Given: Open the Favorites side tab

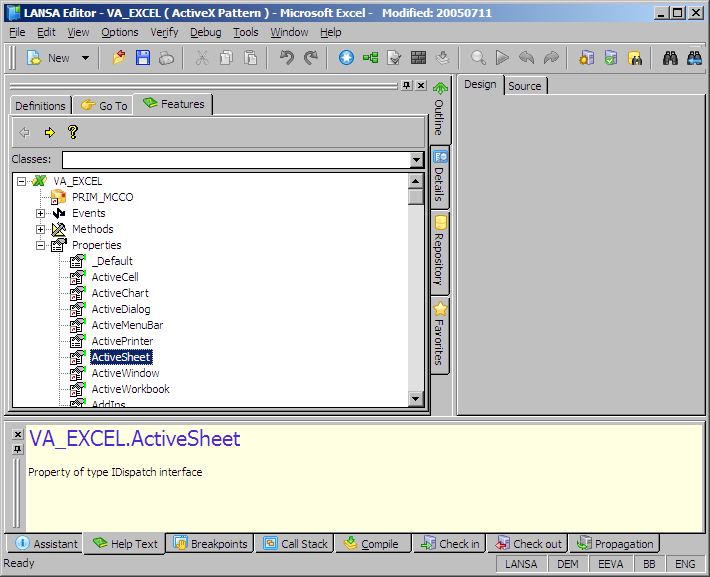Looking at the screenshot, I should 440,334.
